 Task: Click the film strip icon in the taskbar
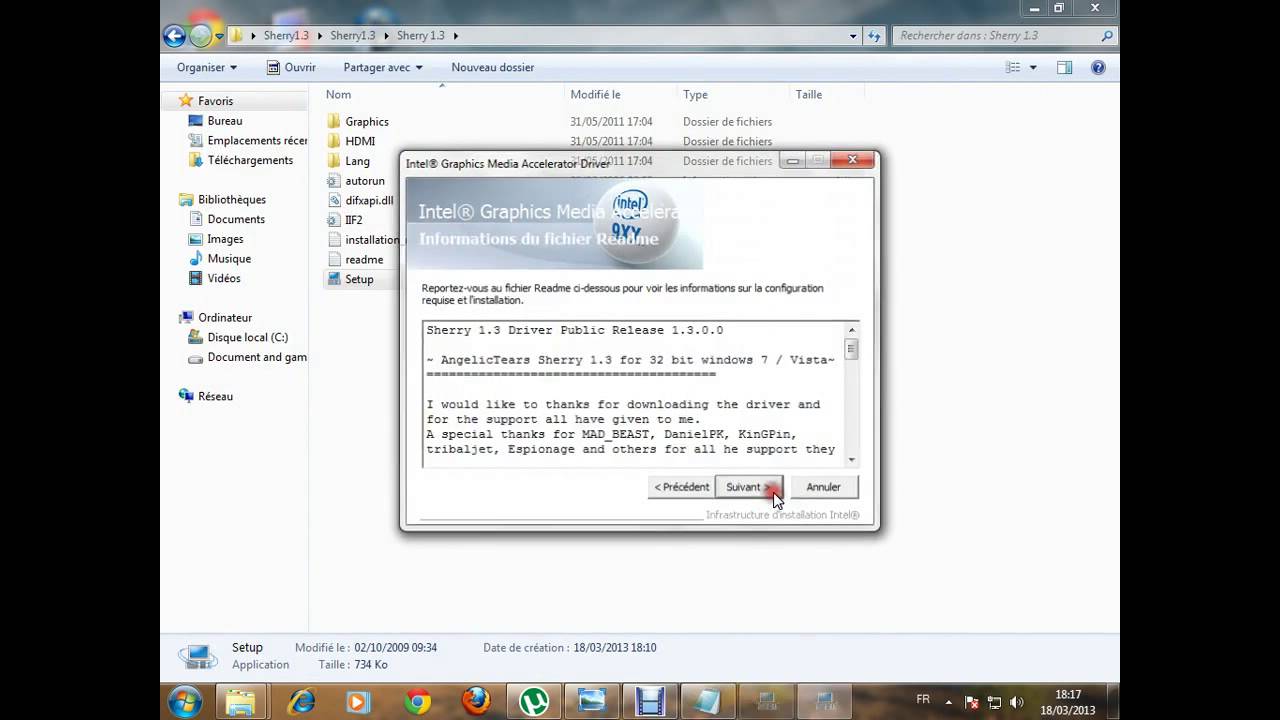click(651, 701)
